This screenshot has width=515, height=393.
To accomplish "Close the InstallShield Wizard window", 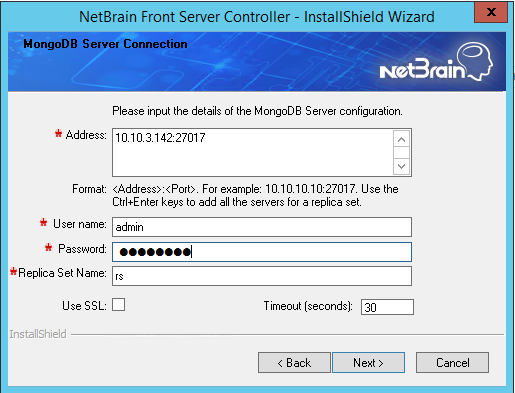I will point(491,12).
